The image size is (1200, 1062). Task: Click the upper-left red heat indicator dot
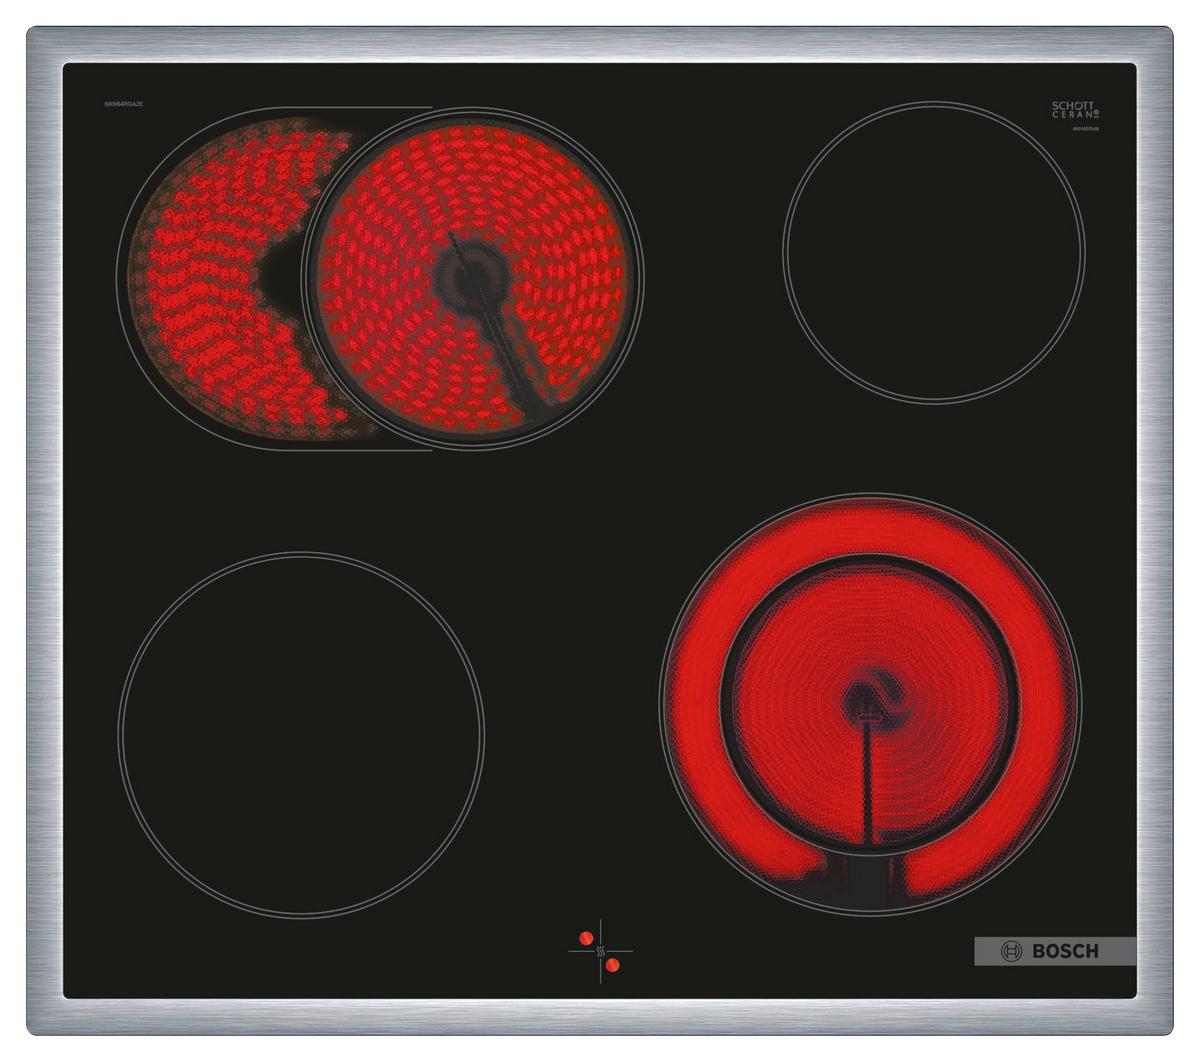[x=586, y=937]
